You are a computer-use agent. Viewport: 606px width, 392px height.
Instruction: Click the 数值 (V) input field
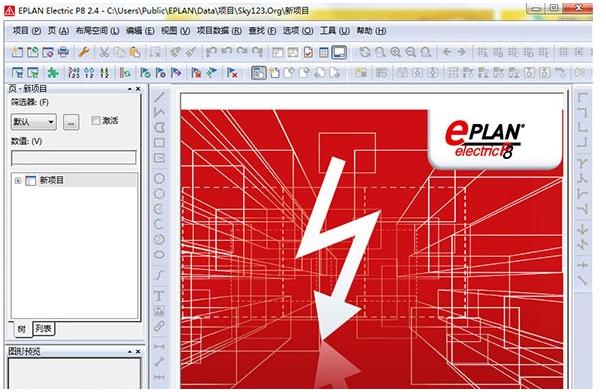pyautogui.click(x=74, y=158)
